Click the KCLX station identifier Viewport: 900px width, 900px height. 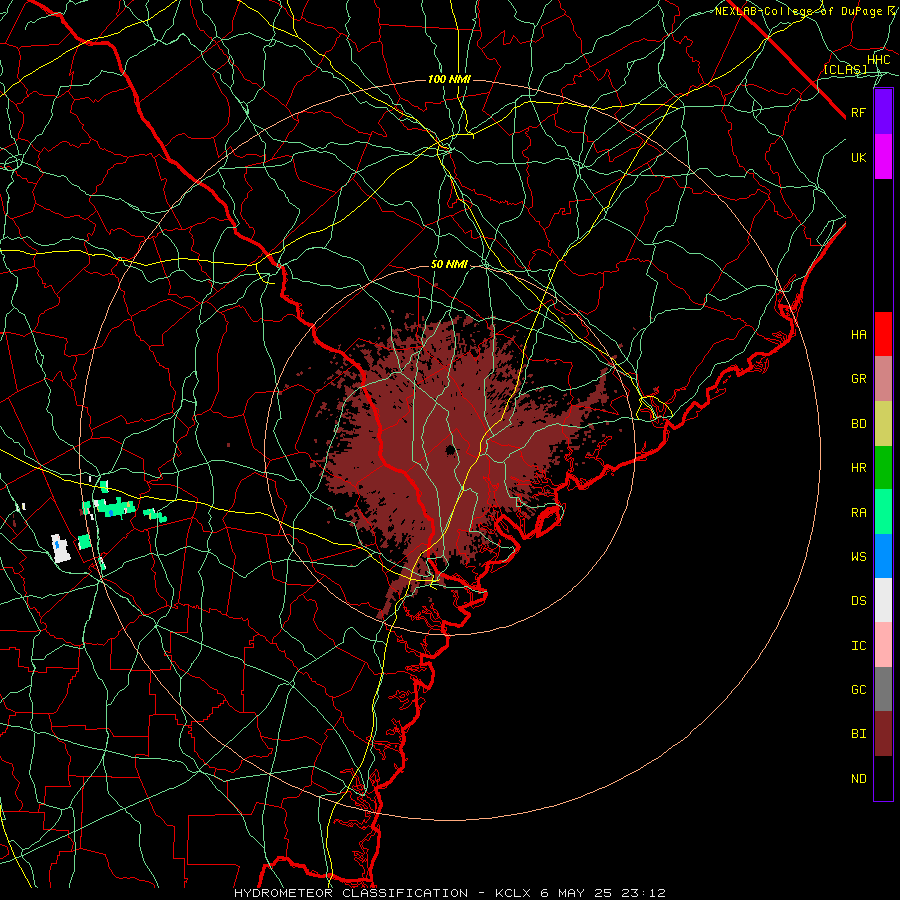[x=513, y=893]
